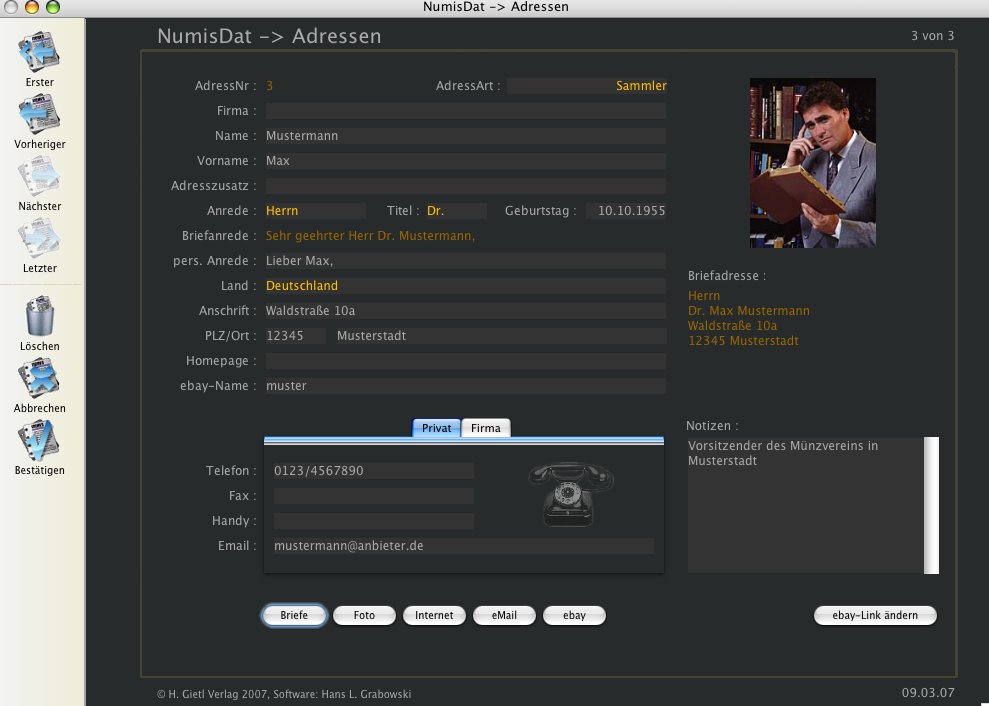Go to first record with Erster icon

coord(39,52)
